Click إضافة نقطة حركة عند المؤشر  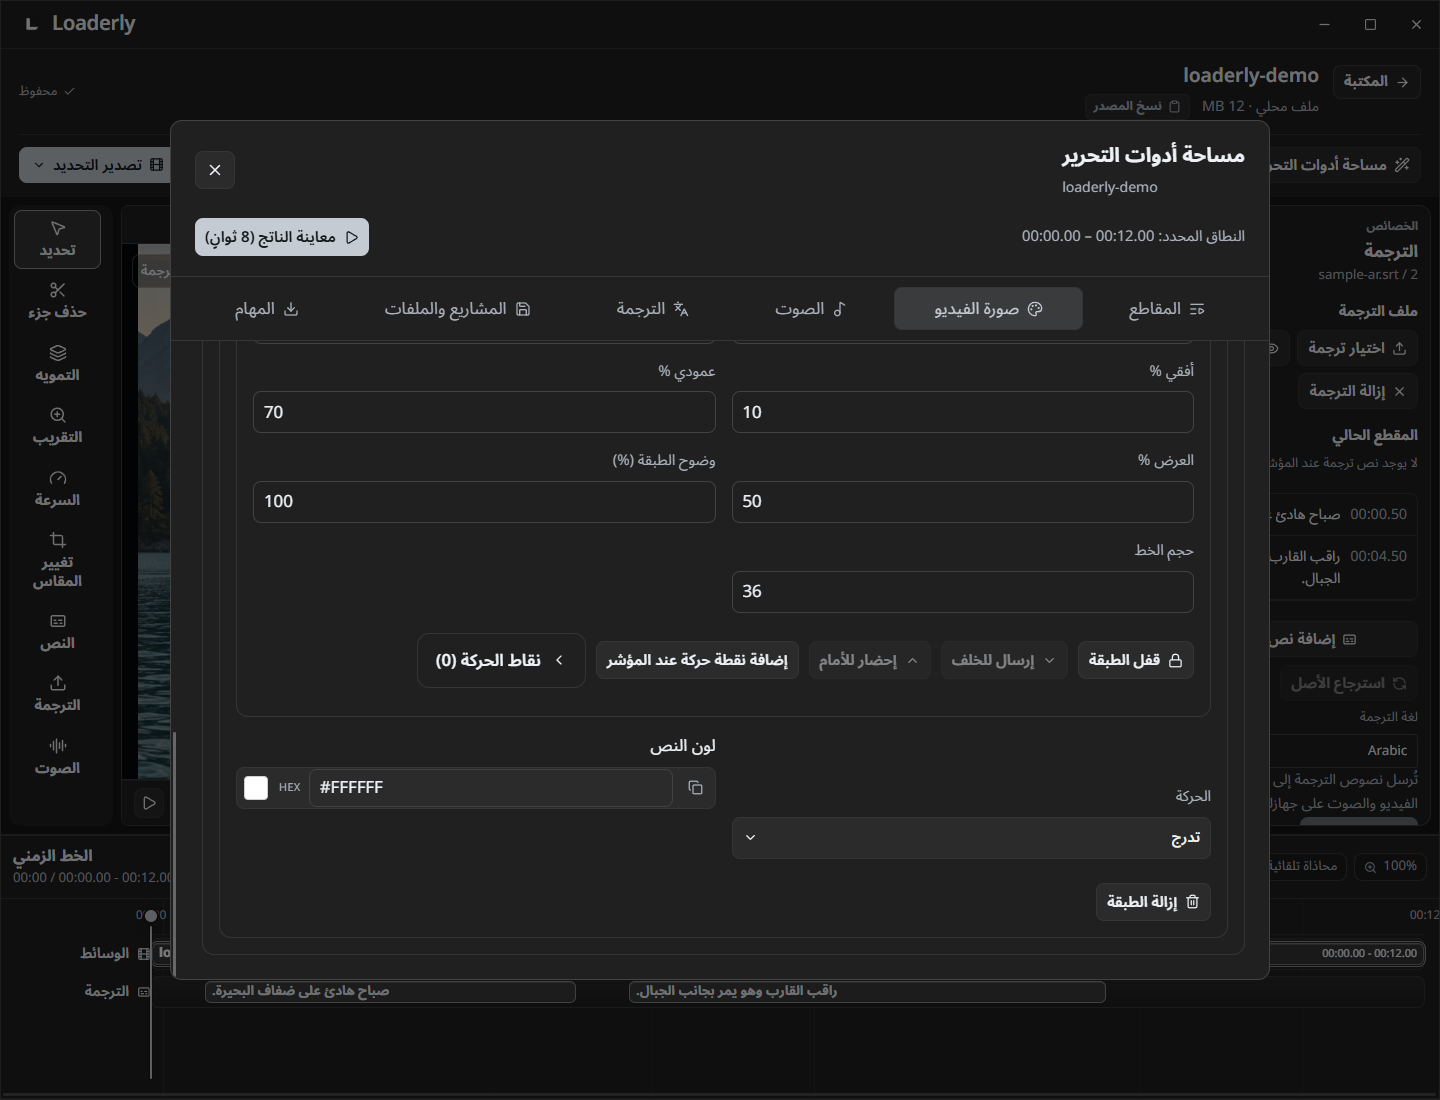point(697,660)
